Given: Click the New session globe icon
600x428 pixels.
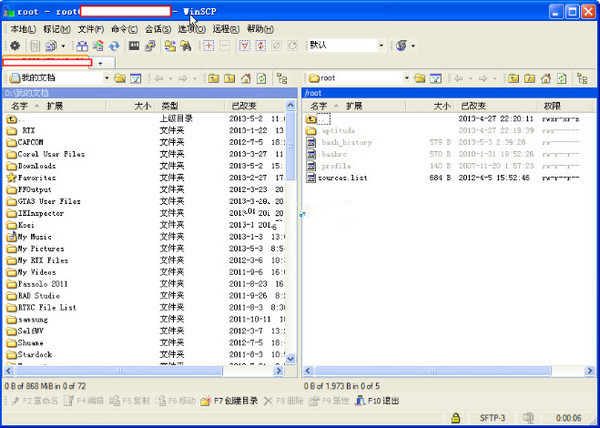Looking at the screenshot, I should point(401,46).
